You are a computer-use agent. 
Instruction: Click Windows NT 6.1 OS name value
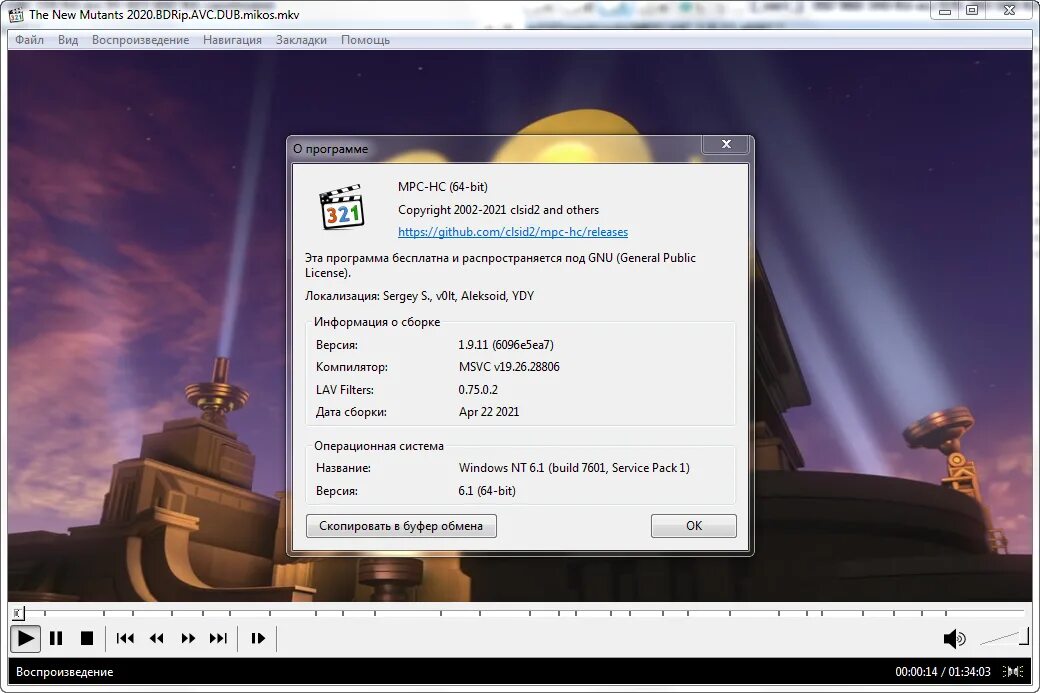[x=574, y=468]
